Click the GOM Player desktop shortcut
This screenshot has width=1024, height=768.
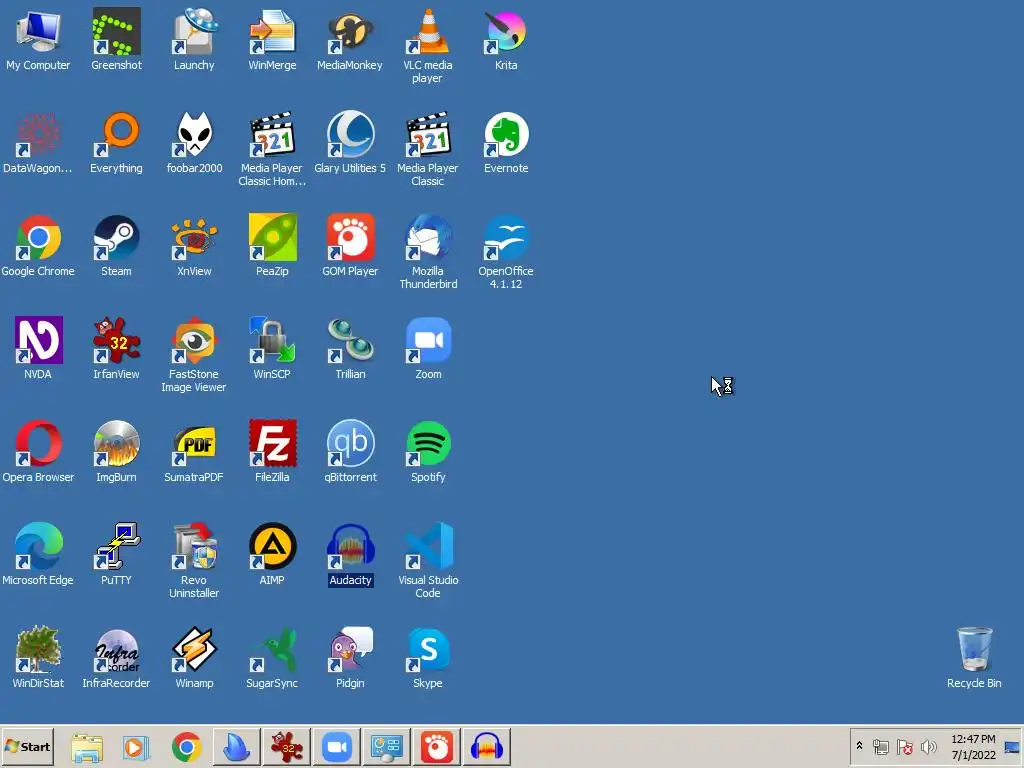[350, 246]
